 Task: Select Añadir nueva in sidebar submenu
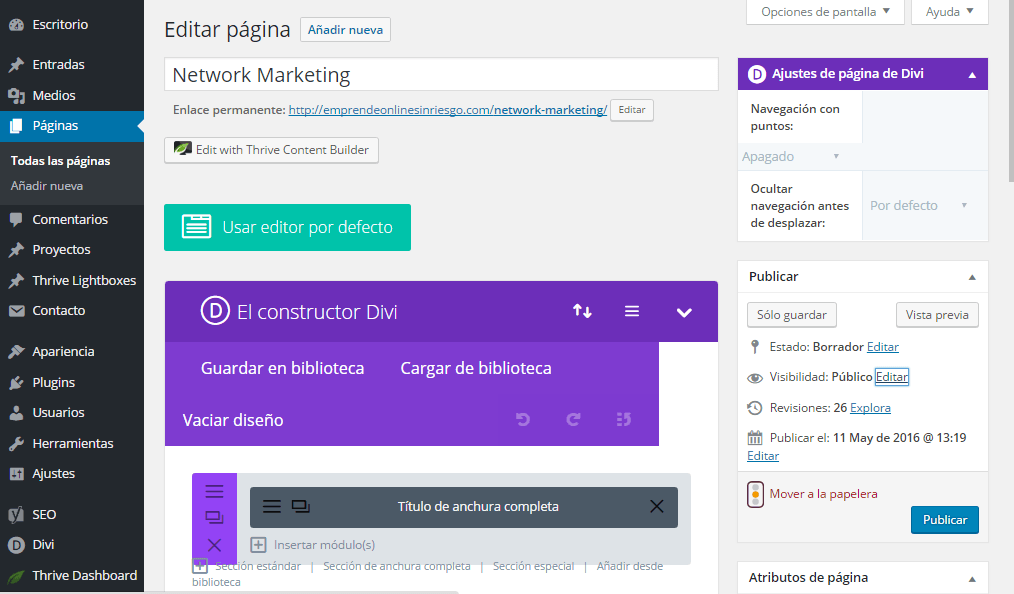(47, 186)
